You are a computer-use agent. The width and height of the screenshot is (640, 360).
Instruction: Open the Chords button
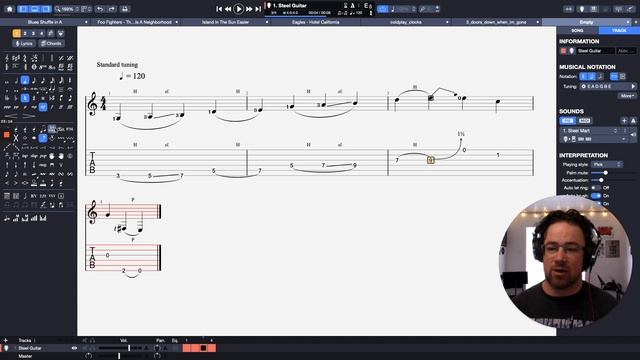pyautogui.click(x=51, y=44)
